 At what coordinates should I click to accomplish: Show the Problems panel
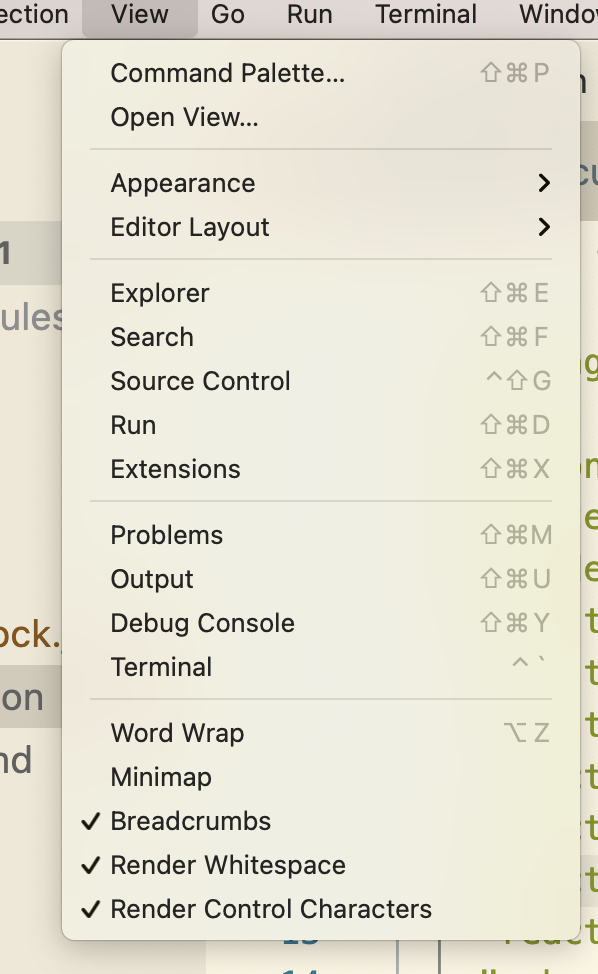(321, 535)
